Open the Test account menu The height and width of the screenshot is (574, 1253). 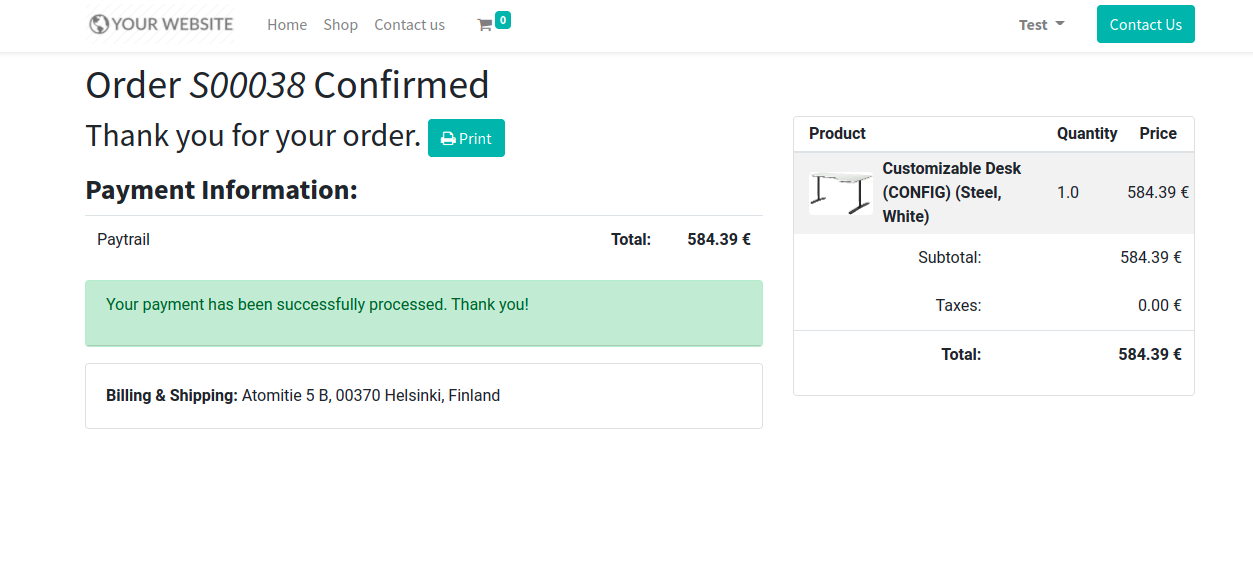(1041, 25)
